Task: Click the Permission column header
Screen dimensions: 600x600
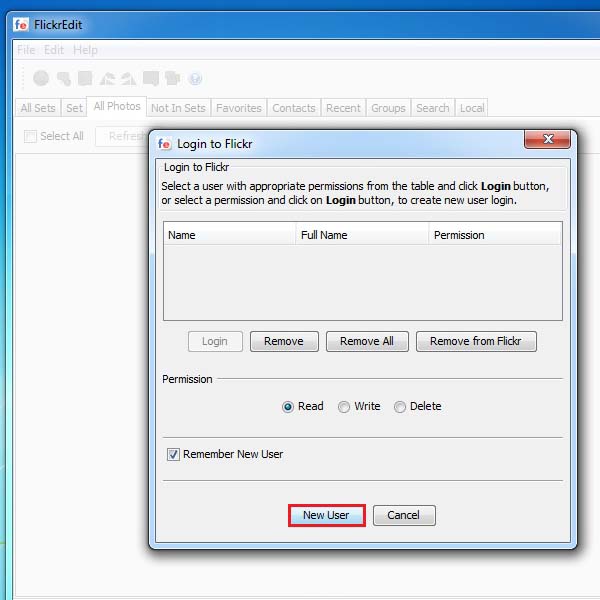Action: coord(495,235)
